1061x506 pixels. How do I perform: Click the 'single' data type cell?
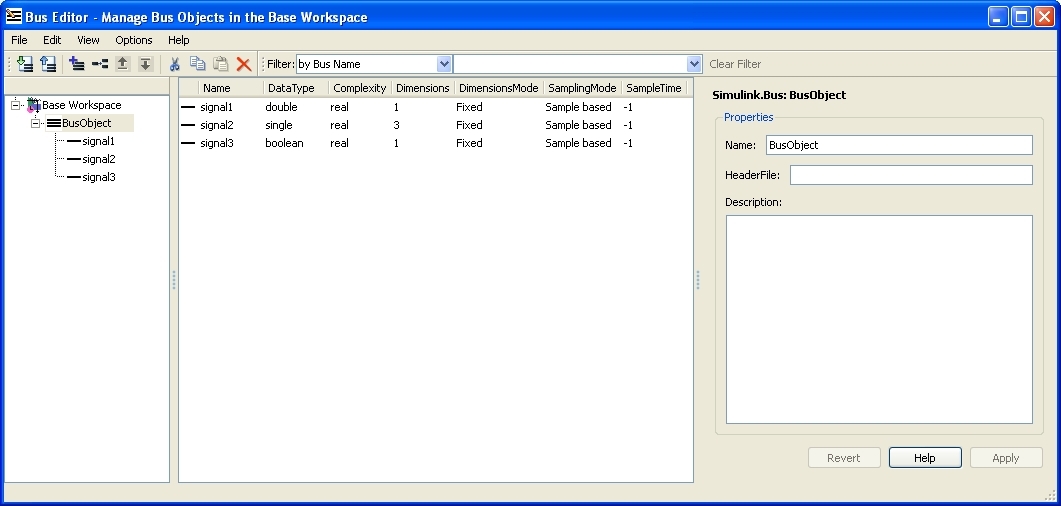point(279,125)
